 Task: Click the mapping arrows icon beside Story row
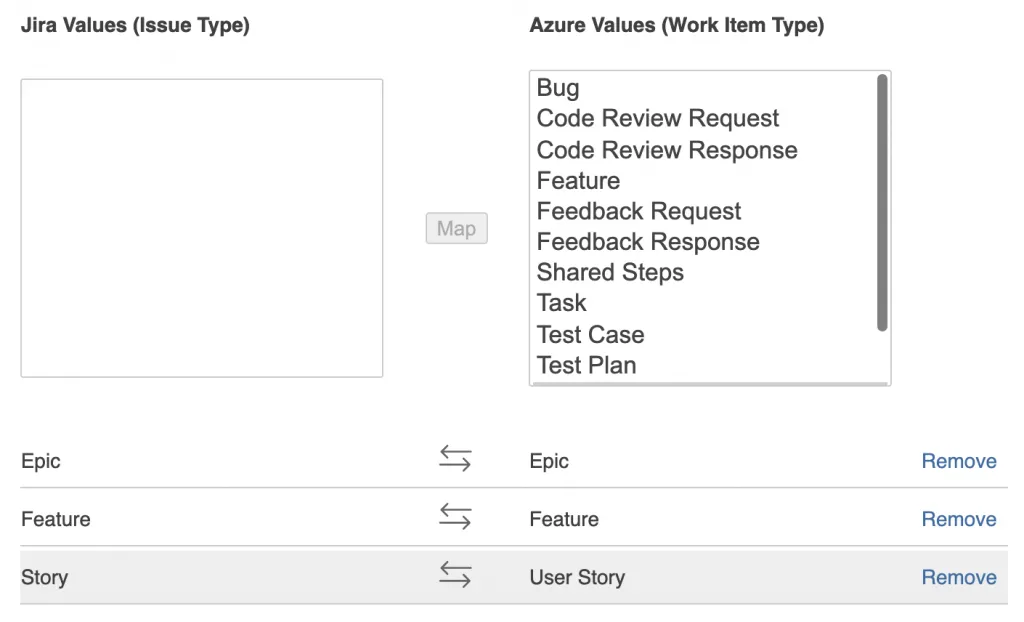tap(456, 574)
